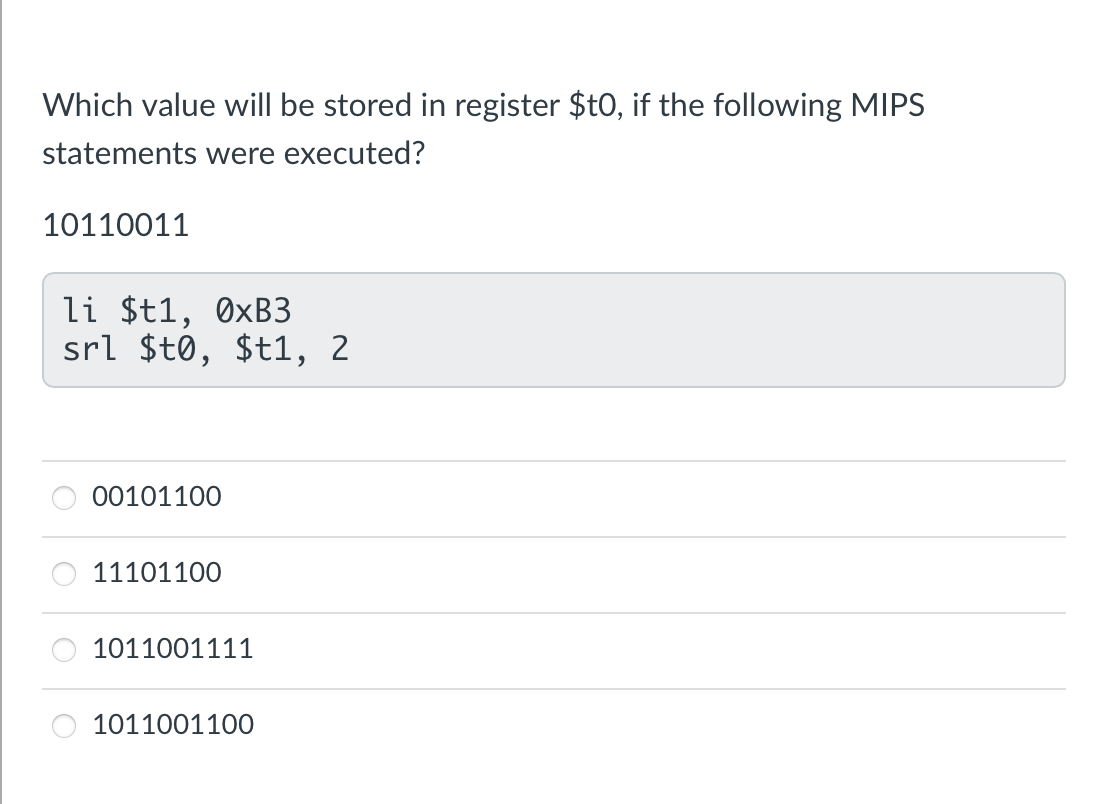This screenshot has height=804, width=1096.
Task: Click the answer option labeled 11101100
Action: coord(156,572)
